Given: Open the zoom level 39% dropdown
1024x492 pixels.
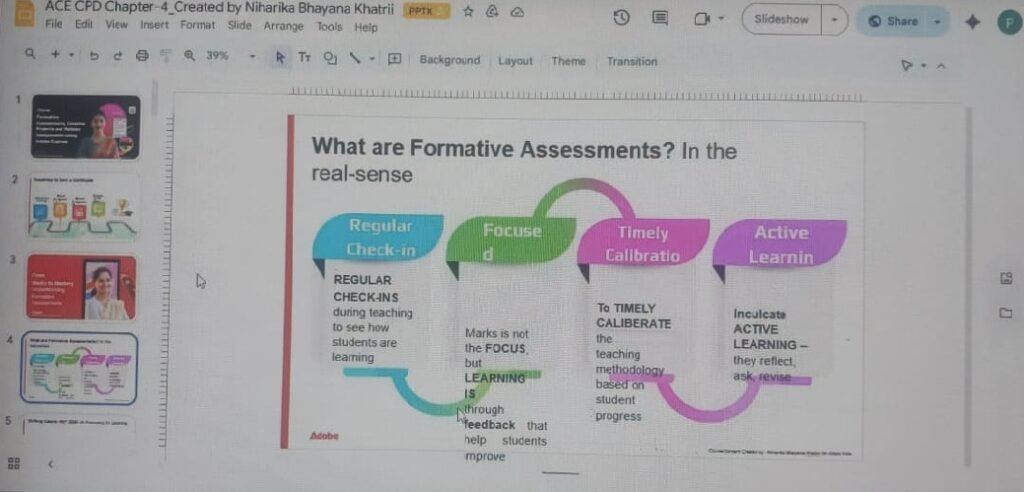Looking at the screenshot, I should point(252,57).
